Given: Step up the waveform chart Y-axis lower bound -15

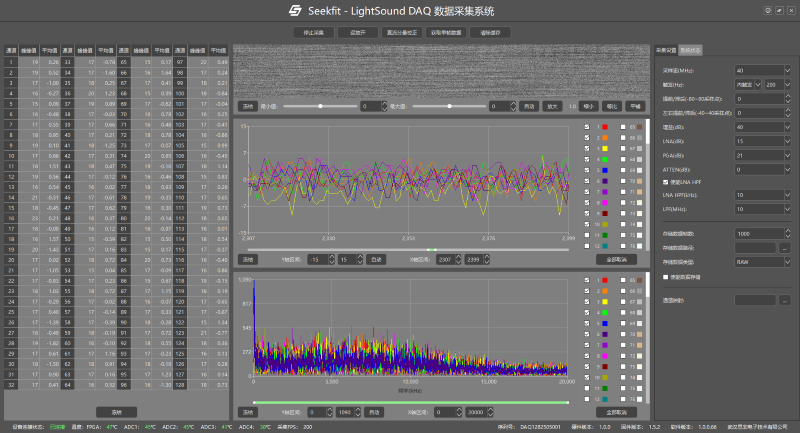Looking at the screenshot, I should point(332,257).
